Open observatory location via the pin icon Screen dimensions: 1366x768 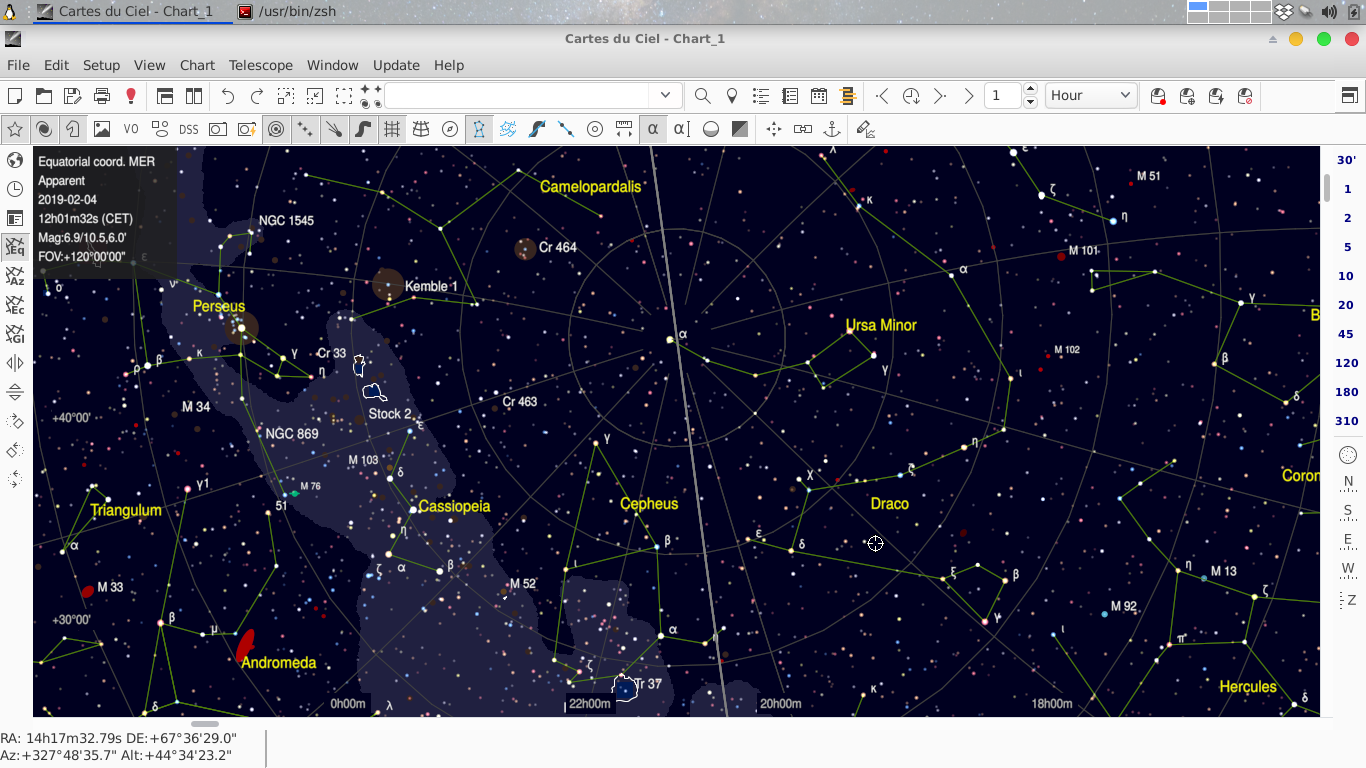click(x=732, y=96)
